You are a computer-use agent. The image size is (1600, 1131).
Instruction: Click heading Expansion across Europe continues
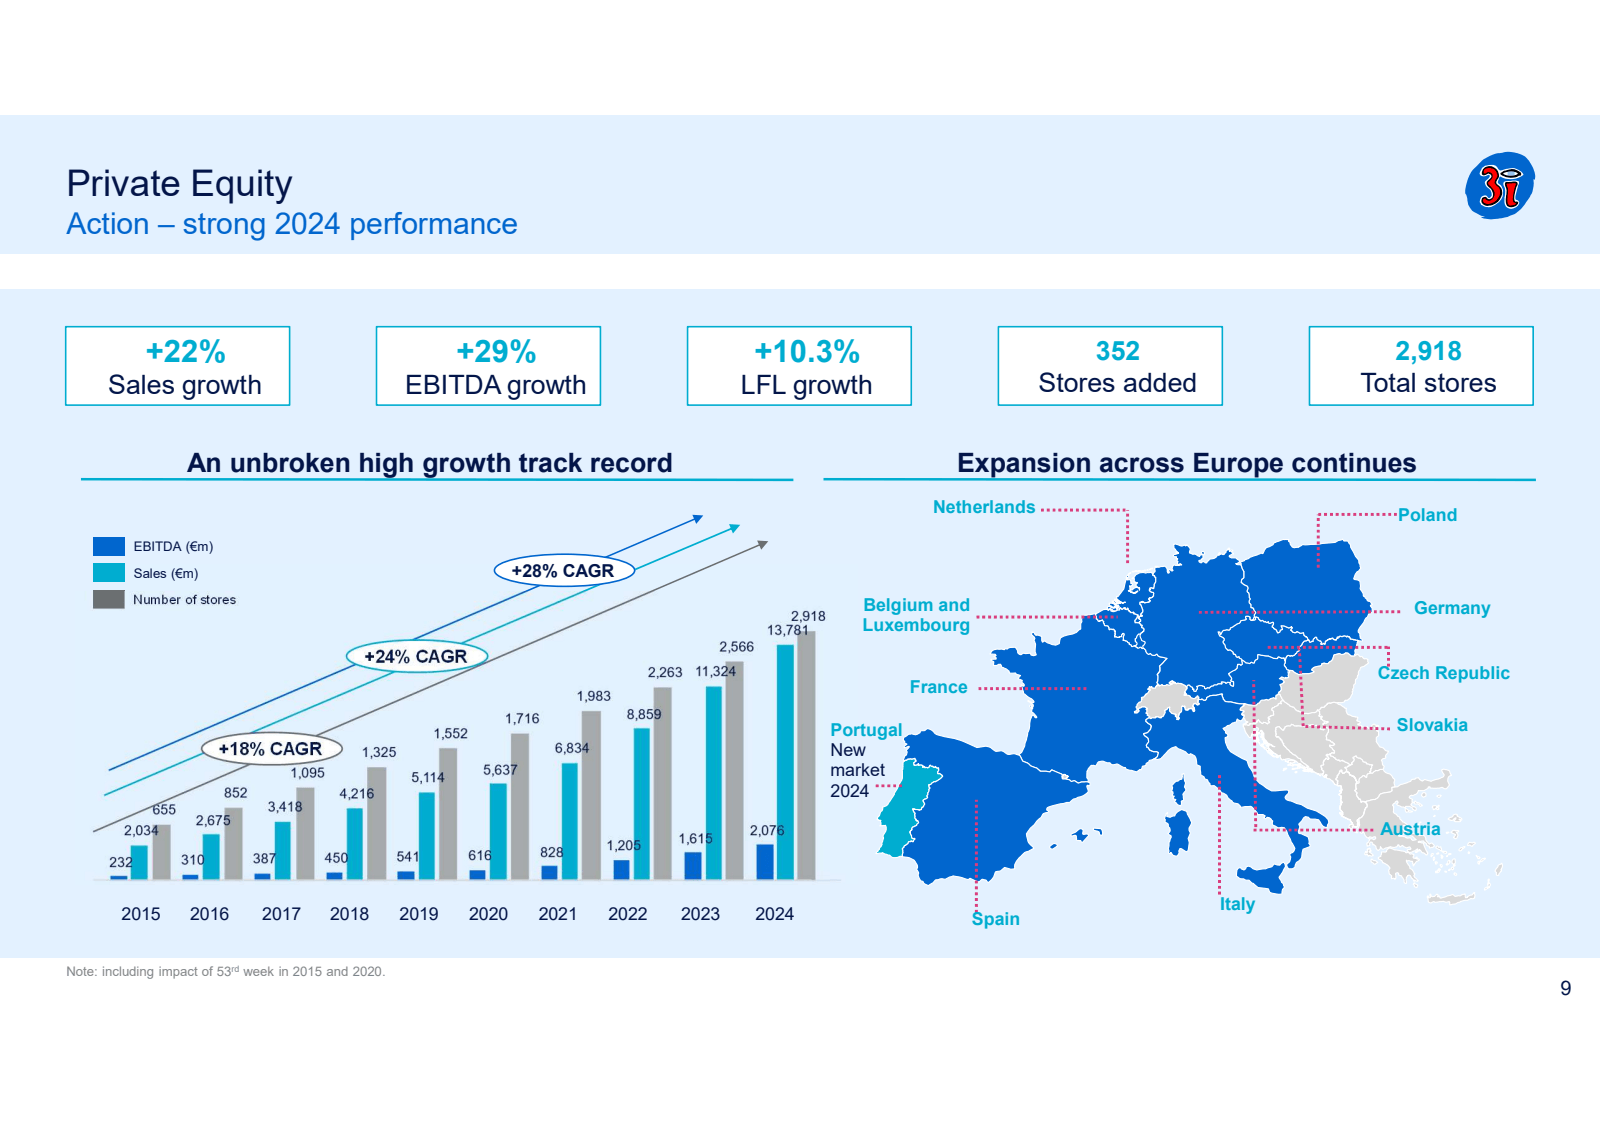coord(1187,463)
